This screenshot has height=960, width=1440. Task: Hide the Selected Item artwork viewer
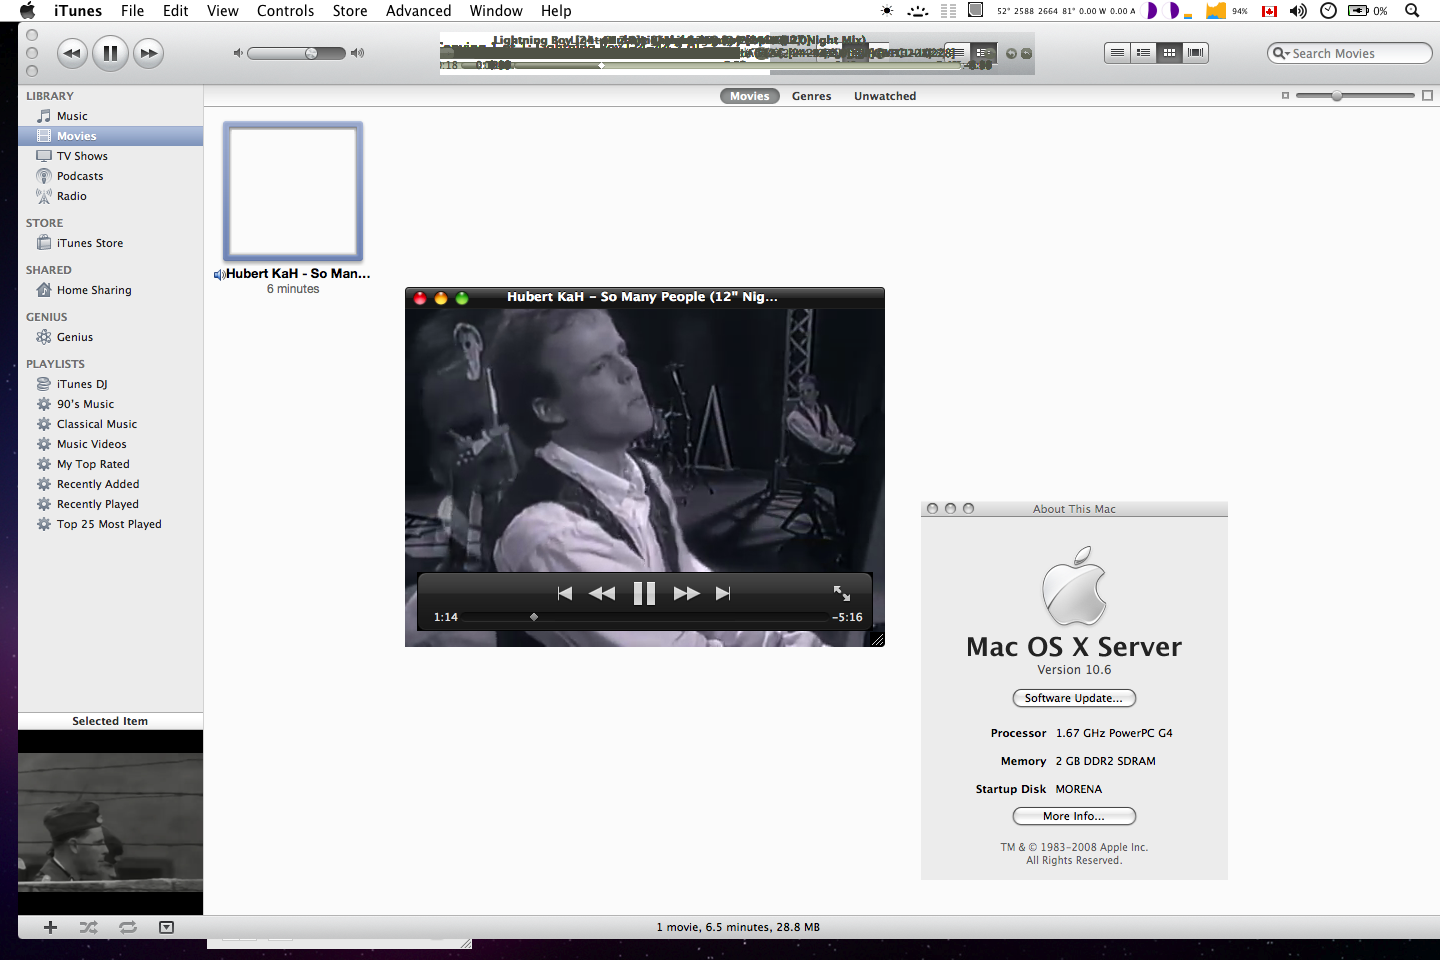pyautogui.click(x=166, y=927)
